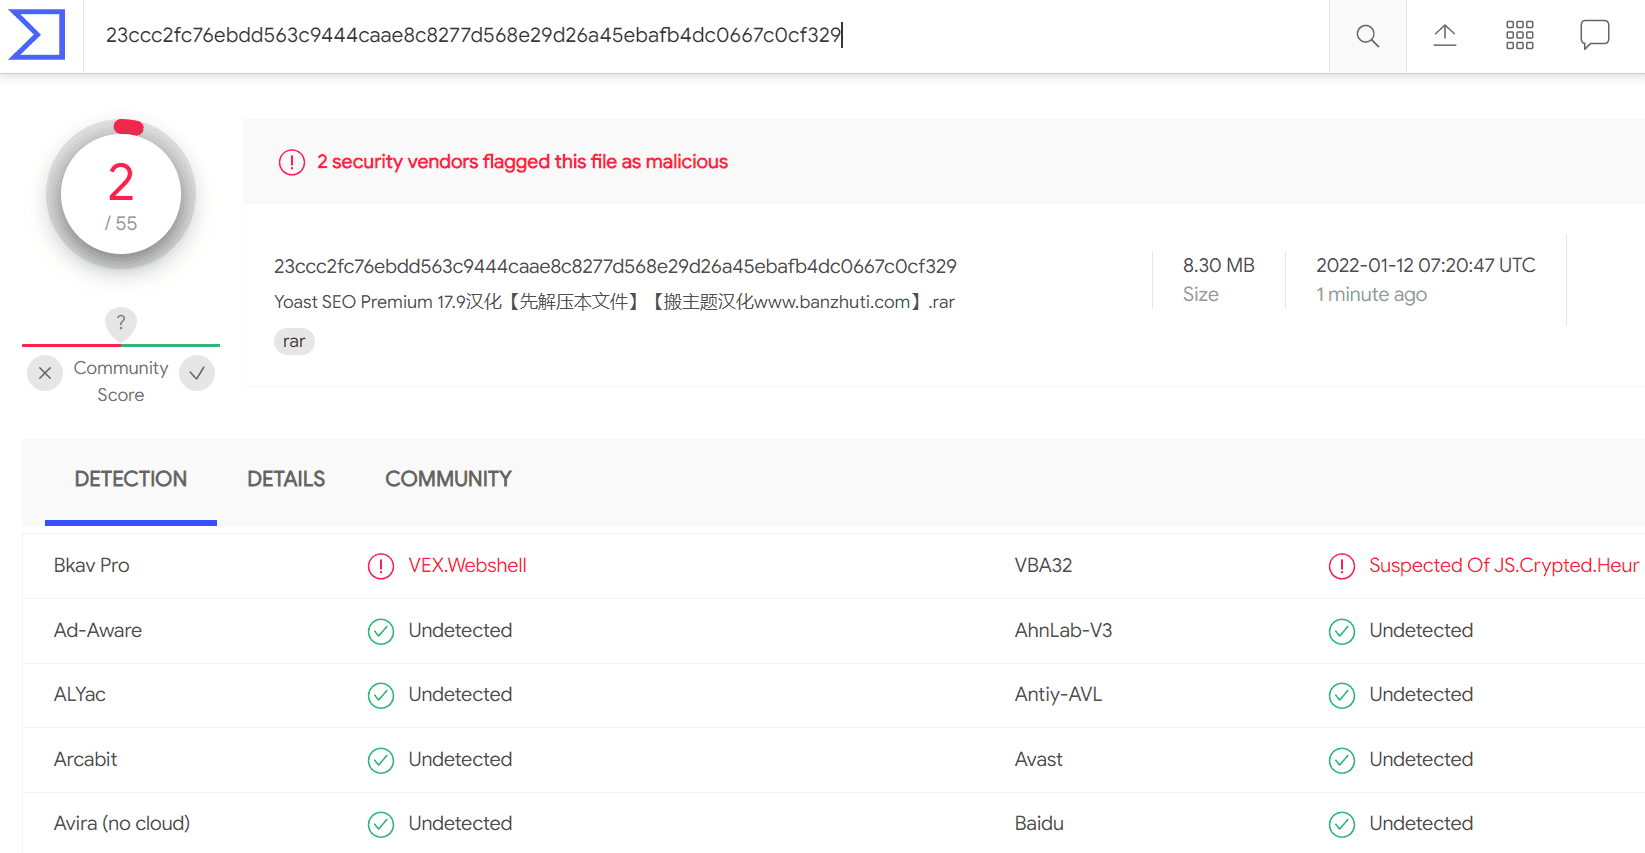This screenshot has width=1645, height=853.
Task: Focus the hash search input field
Action: [x=706, y=36]
